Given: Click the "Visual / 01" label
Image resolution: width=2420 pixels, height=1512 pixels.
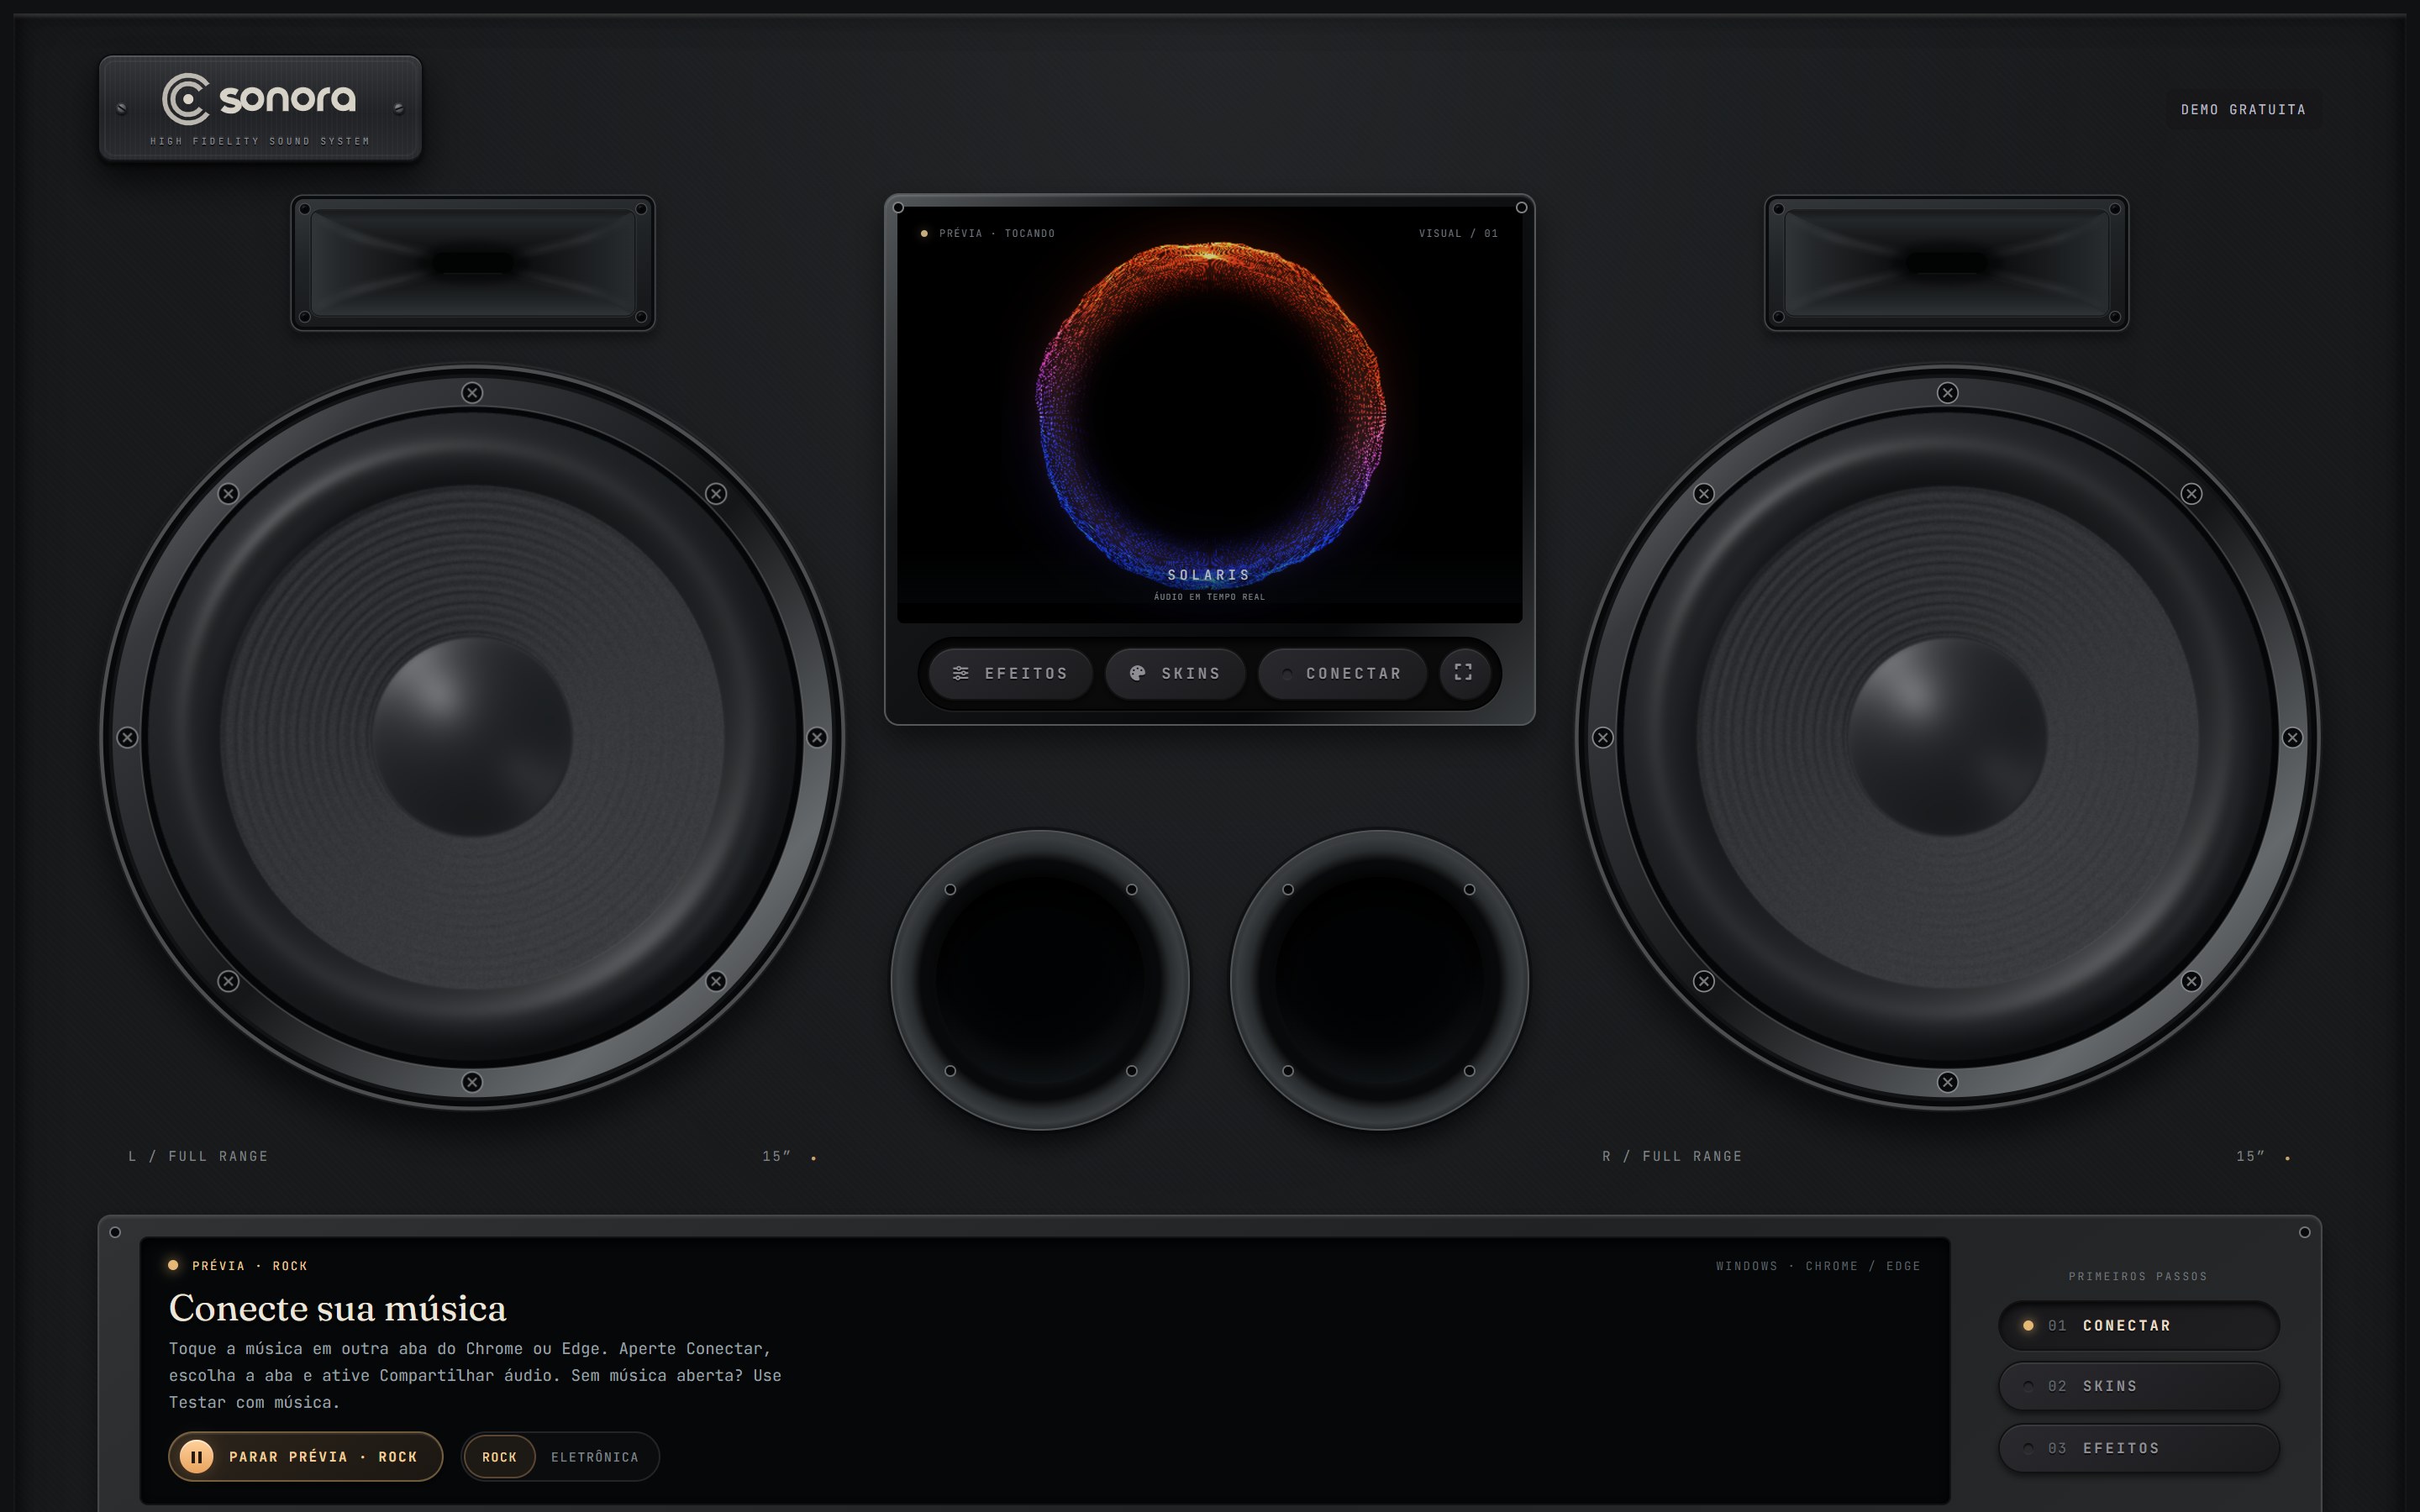Looking at the screenshot, I should click(1458, 233).
